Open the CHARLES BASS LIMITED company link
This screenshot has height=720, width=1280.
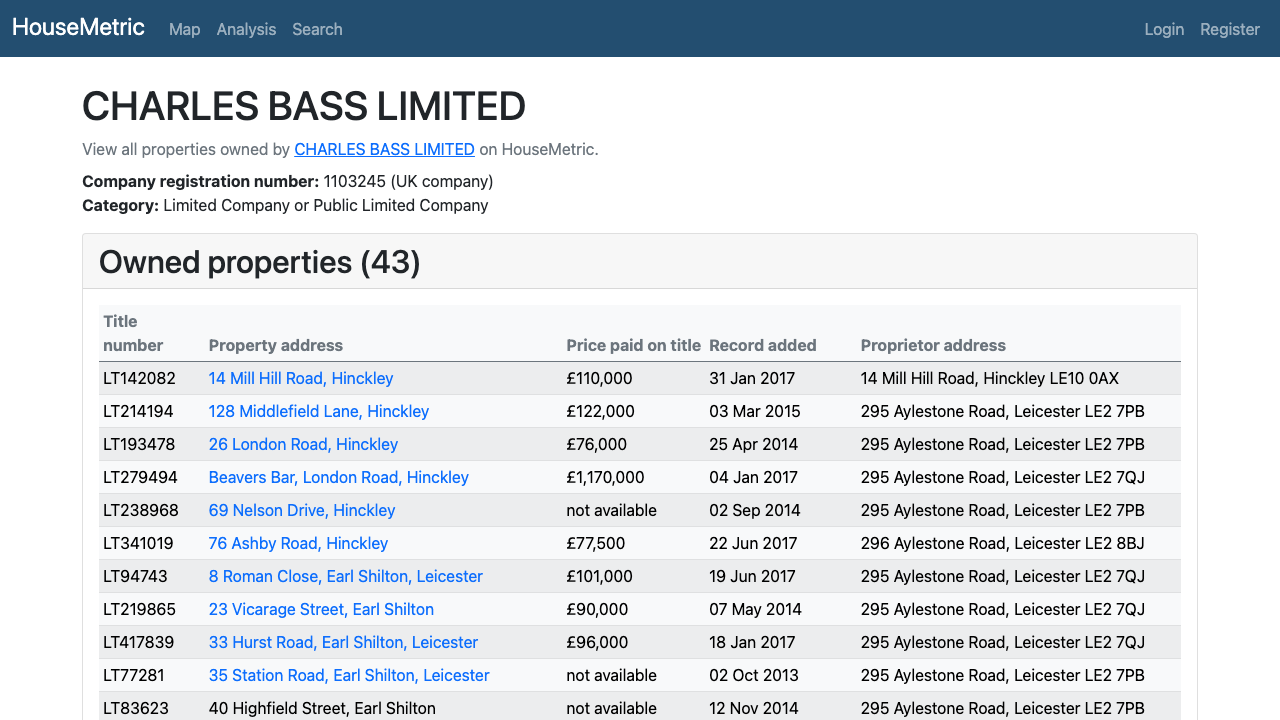384,149
